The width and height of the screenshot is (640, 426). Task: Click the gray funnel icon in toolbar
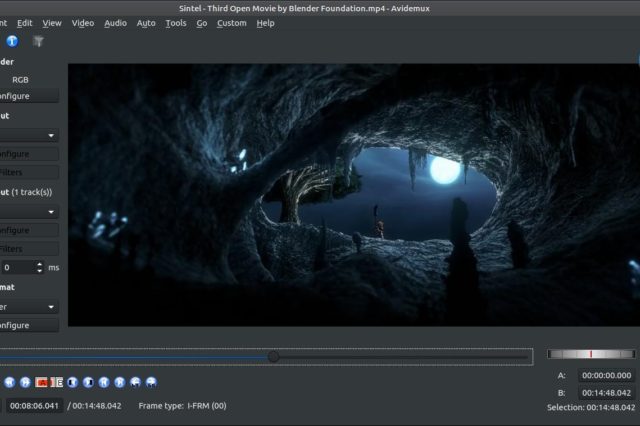[x=38, y=41]
